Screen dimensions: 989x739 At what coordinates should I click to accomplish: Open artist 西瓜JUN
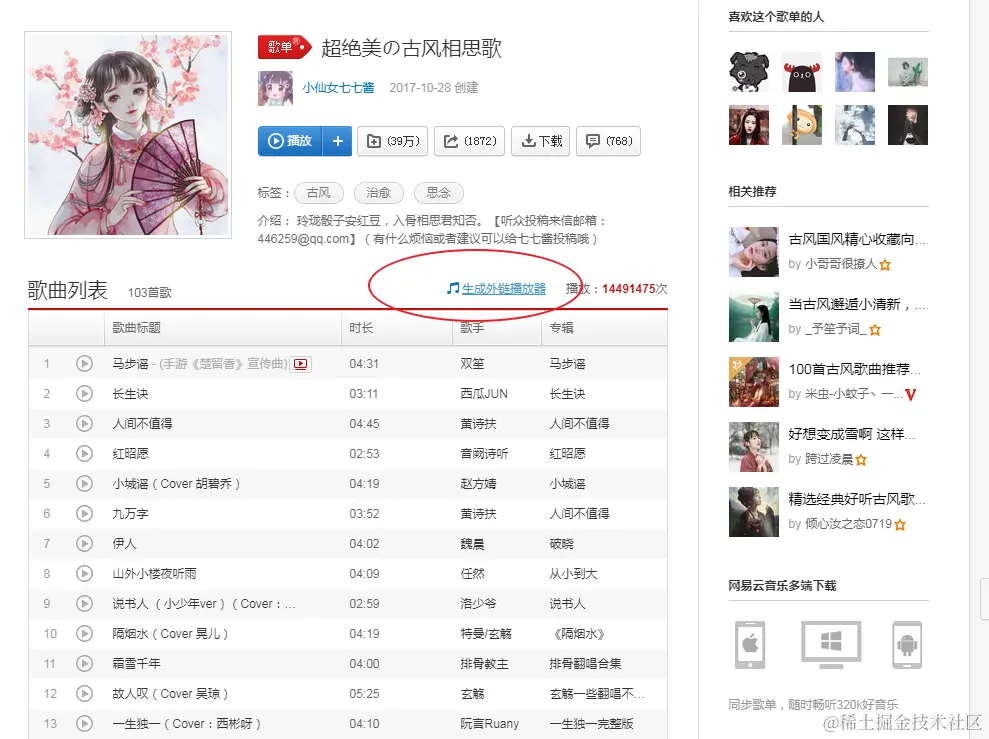484,393
